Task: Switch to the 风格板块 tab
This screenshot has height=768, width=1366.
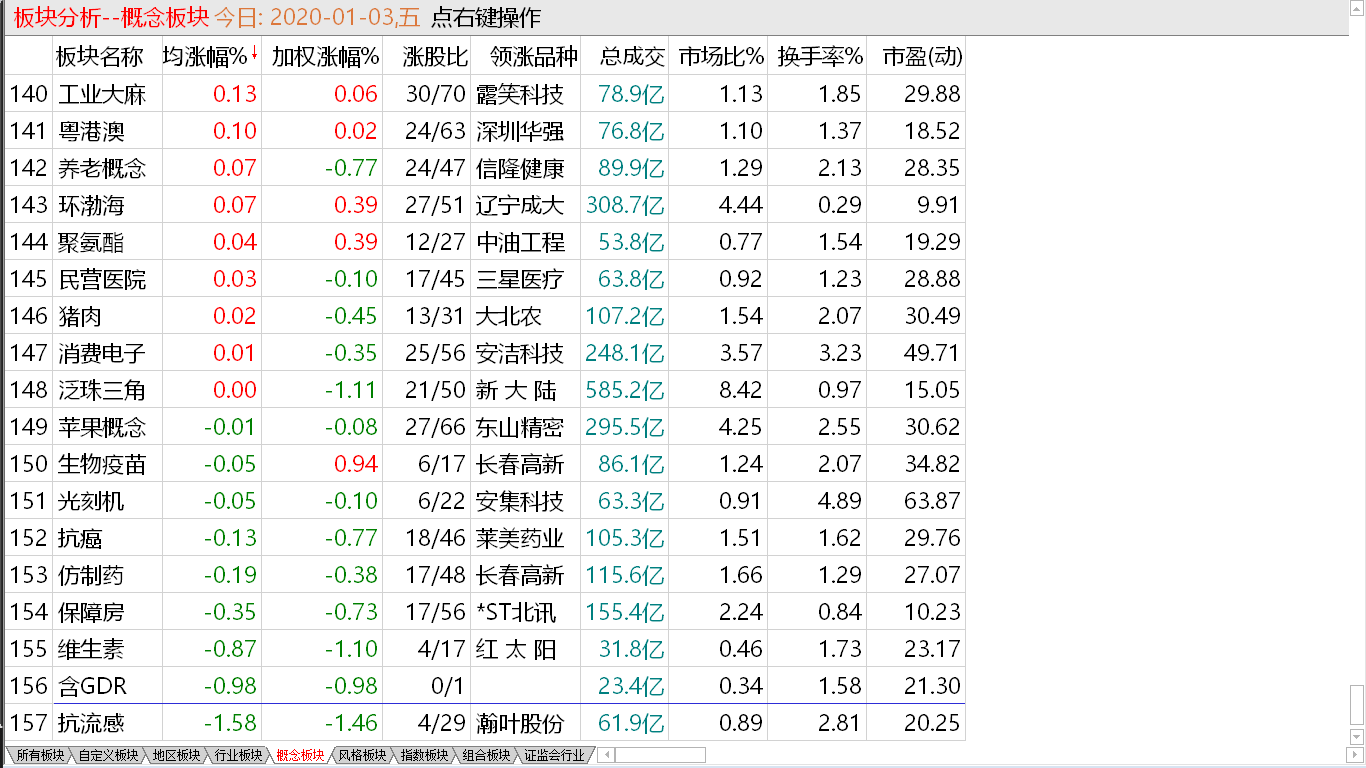Action: point(362,756)
